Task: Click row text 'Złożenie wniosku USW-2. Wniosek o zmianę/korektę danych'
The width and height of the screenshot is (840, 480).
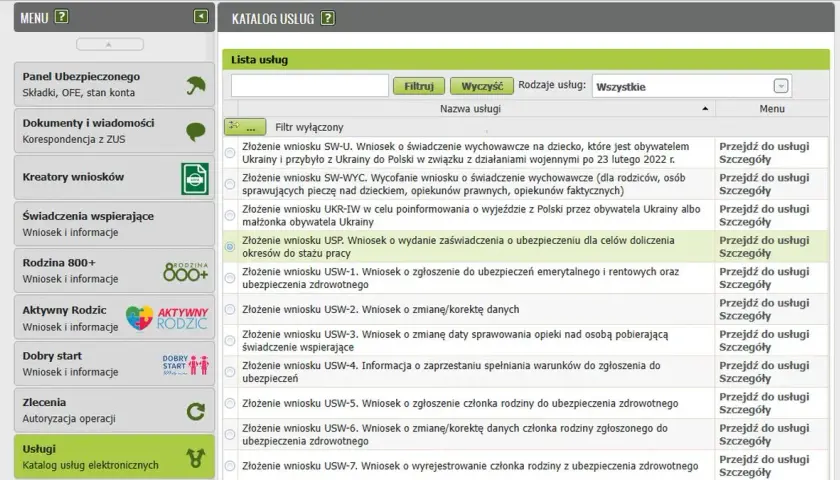Action: 380,310
